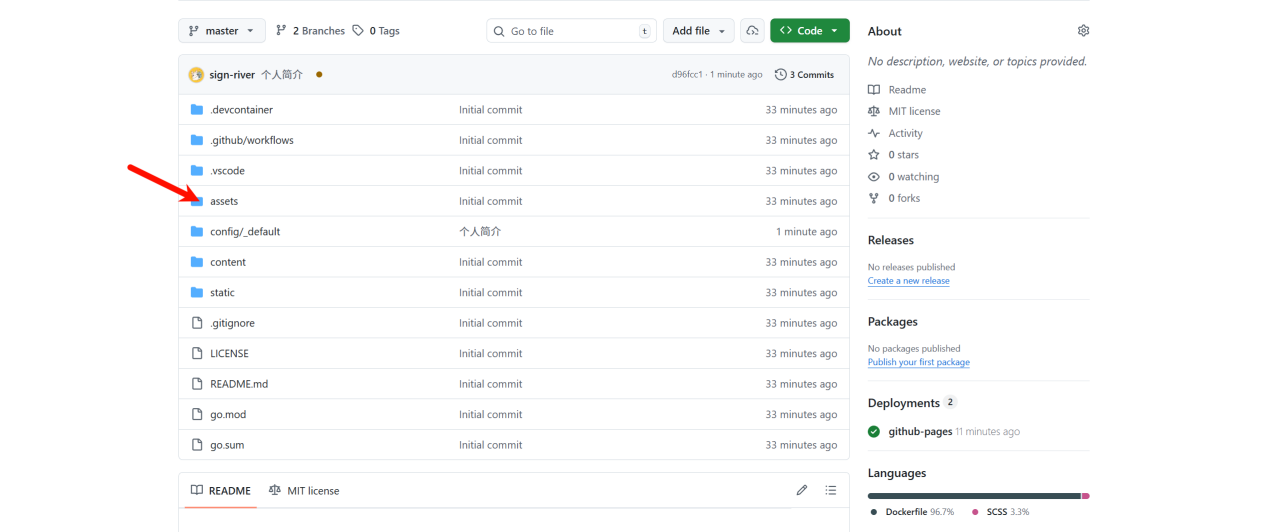Click the edit README pencil icon
1268x532 pixels.
coord(802,490)
